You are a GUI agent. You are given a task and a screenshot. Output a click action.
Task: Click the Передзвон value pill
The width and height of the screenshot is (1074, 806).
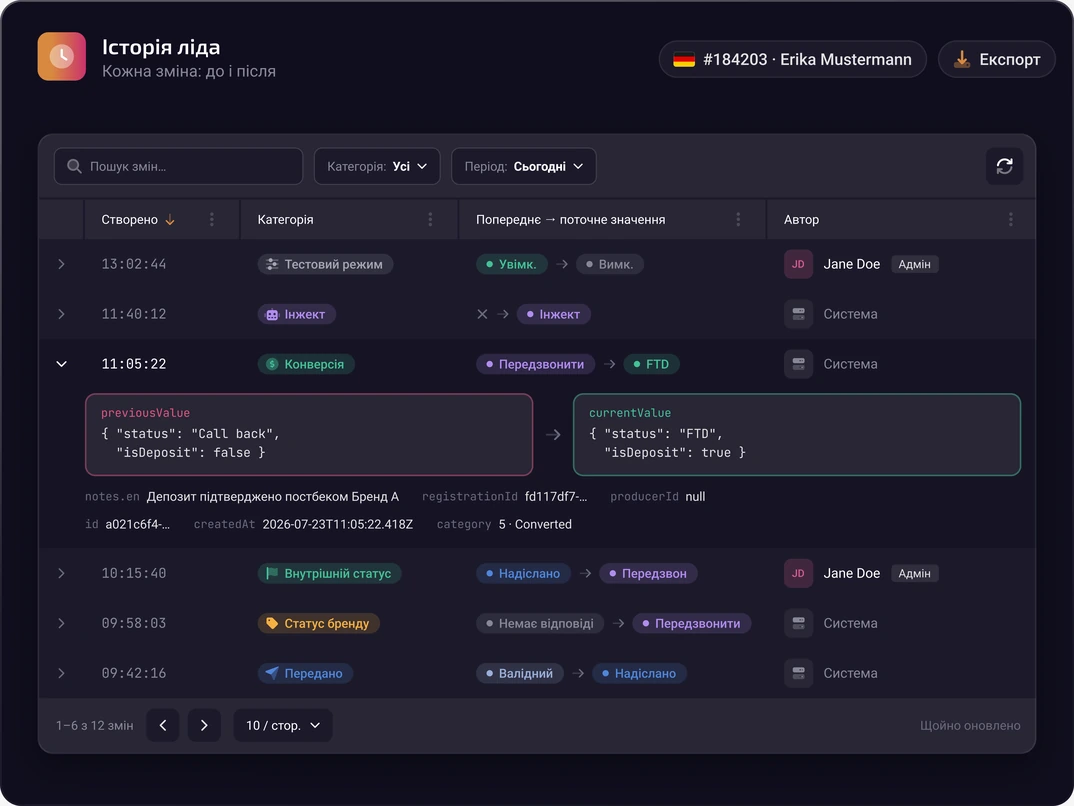tap(648, 573)
